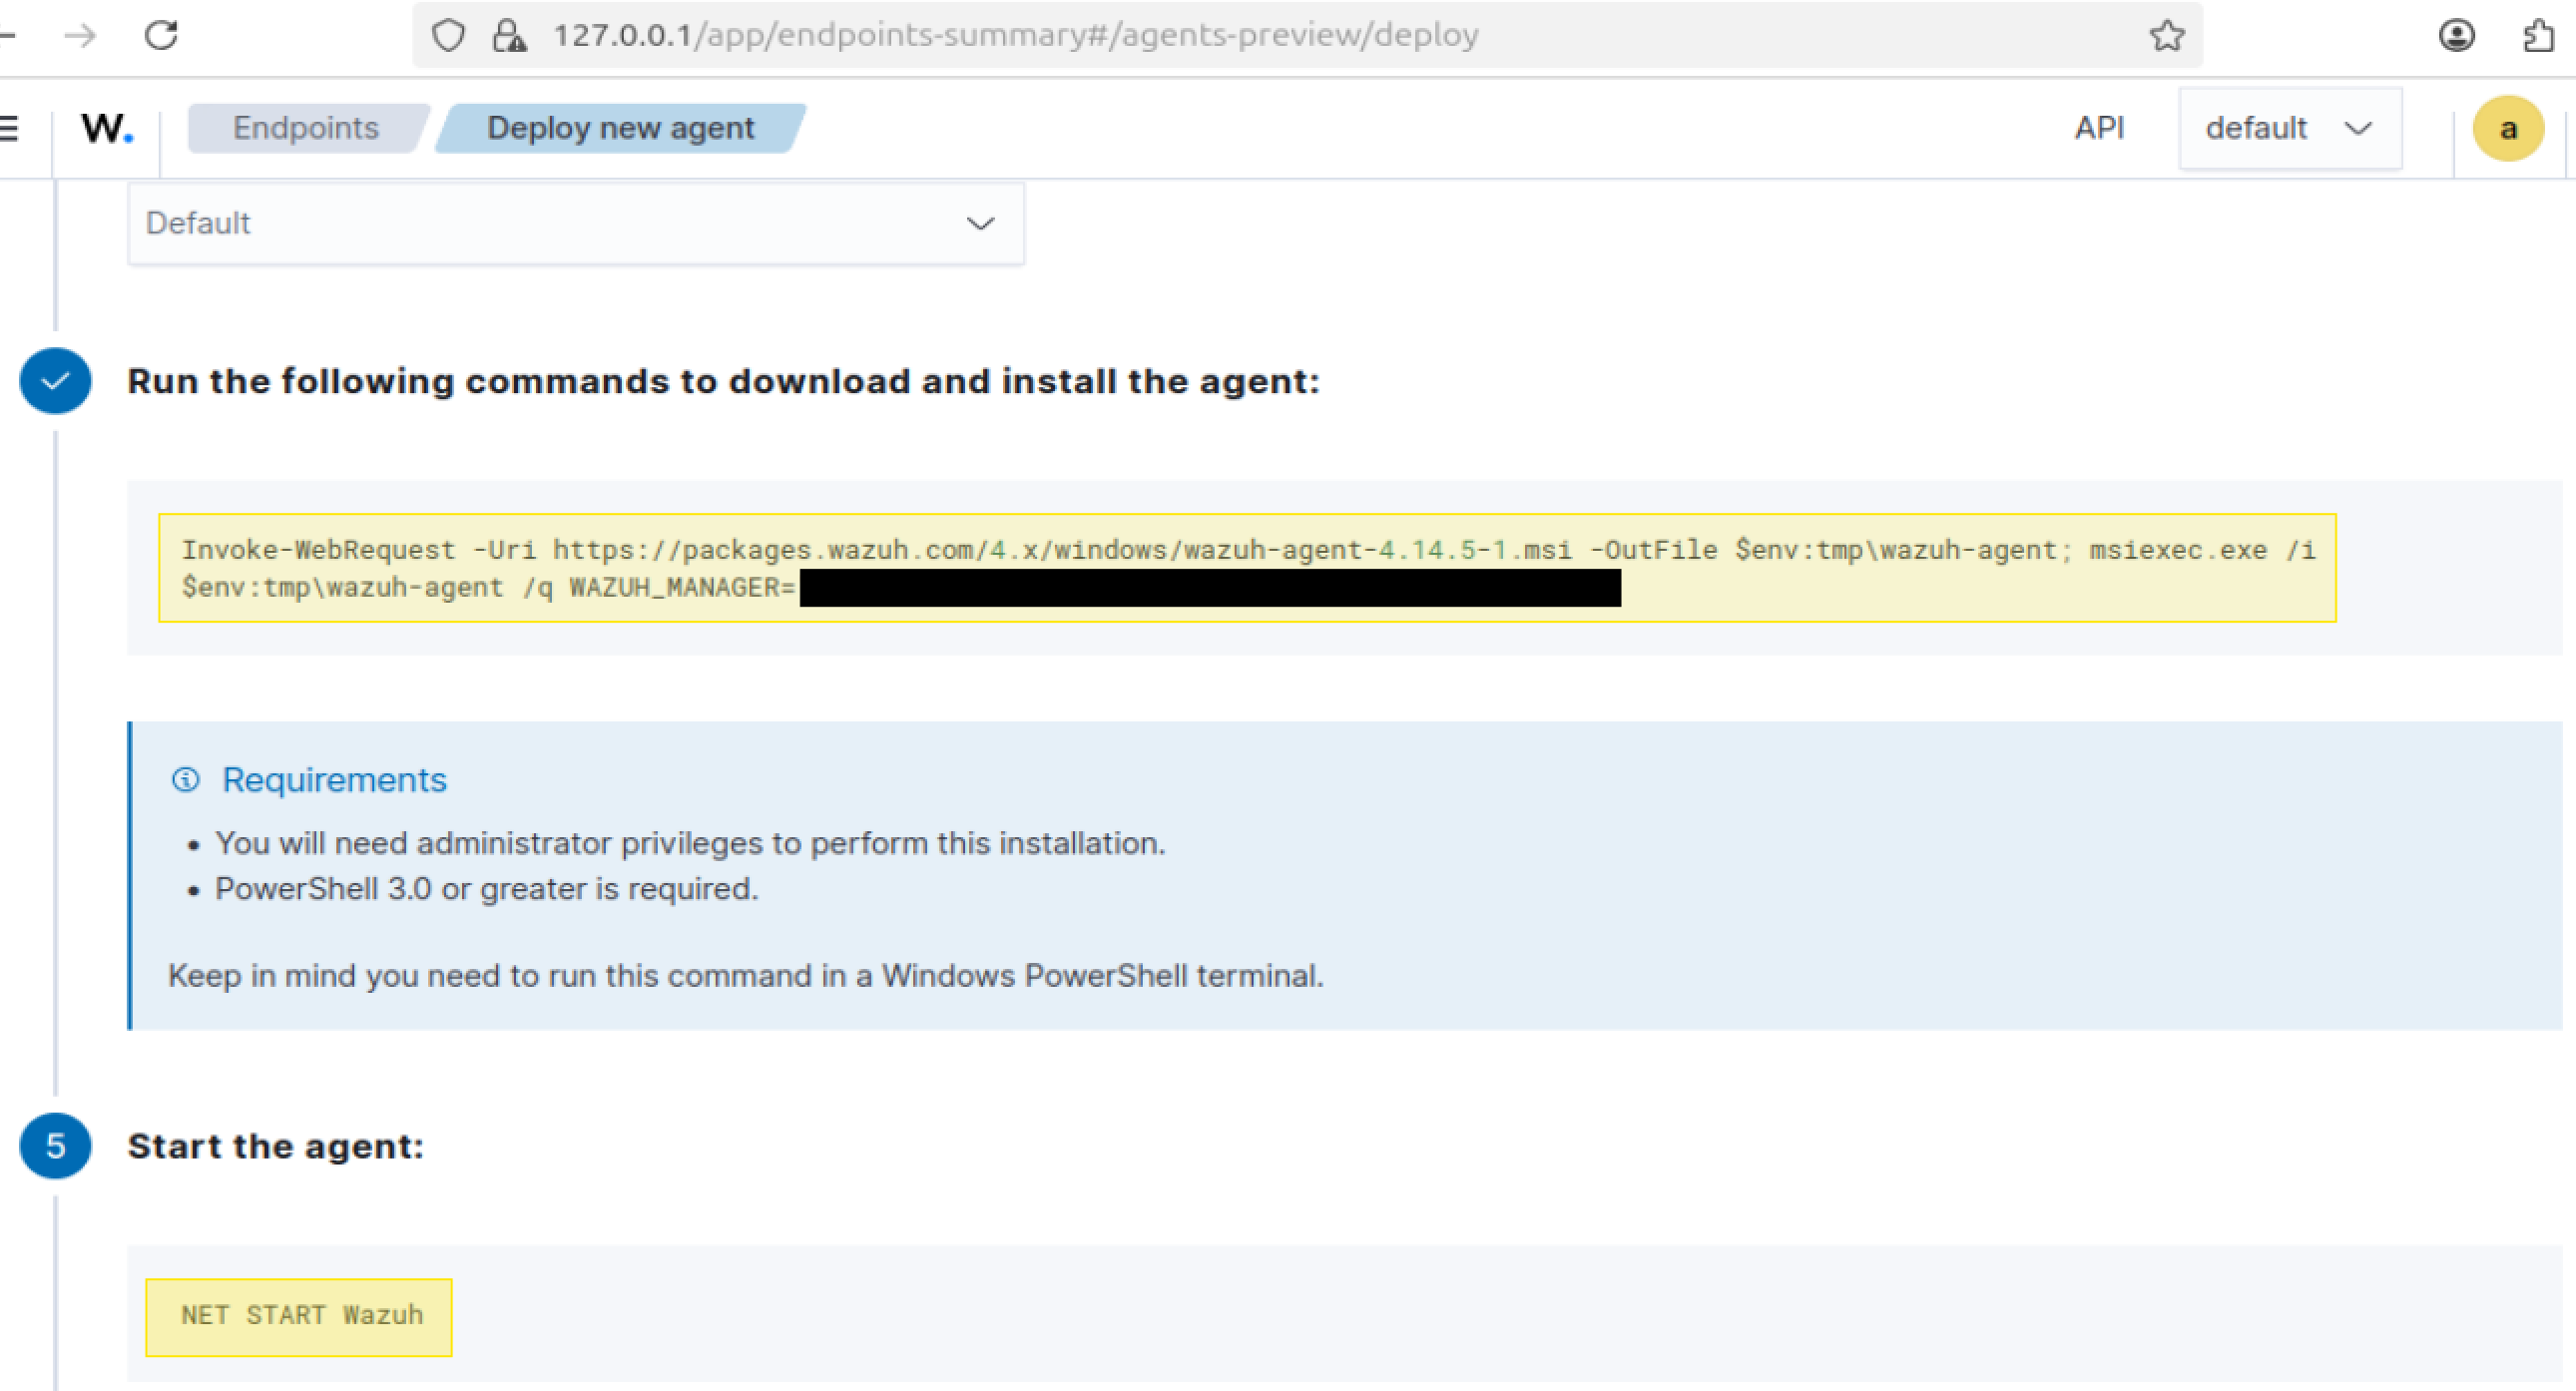Navigate to the Endpoints breadcrumb
The image size is (2576, 1391).
click(x=306, y=128)
